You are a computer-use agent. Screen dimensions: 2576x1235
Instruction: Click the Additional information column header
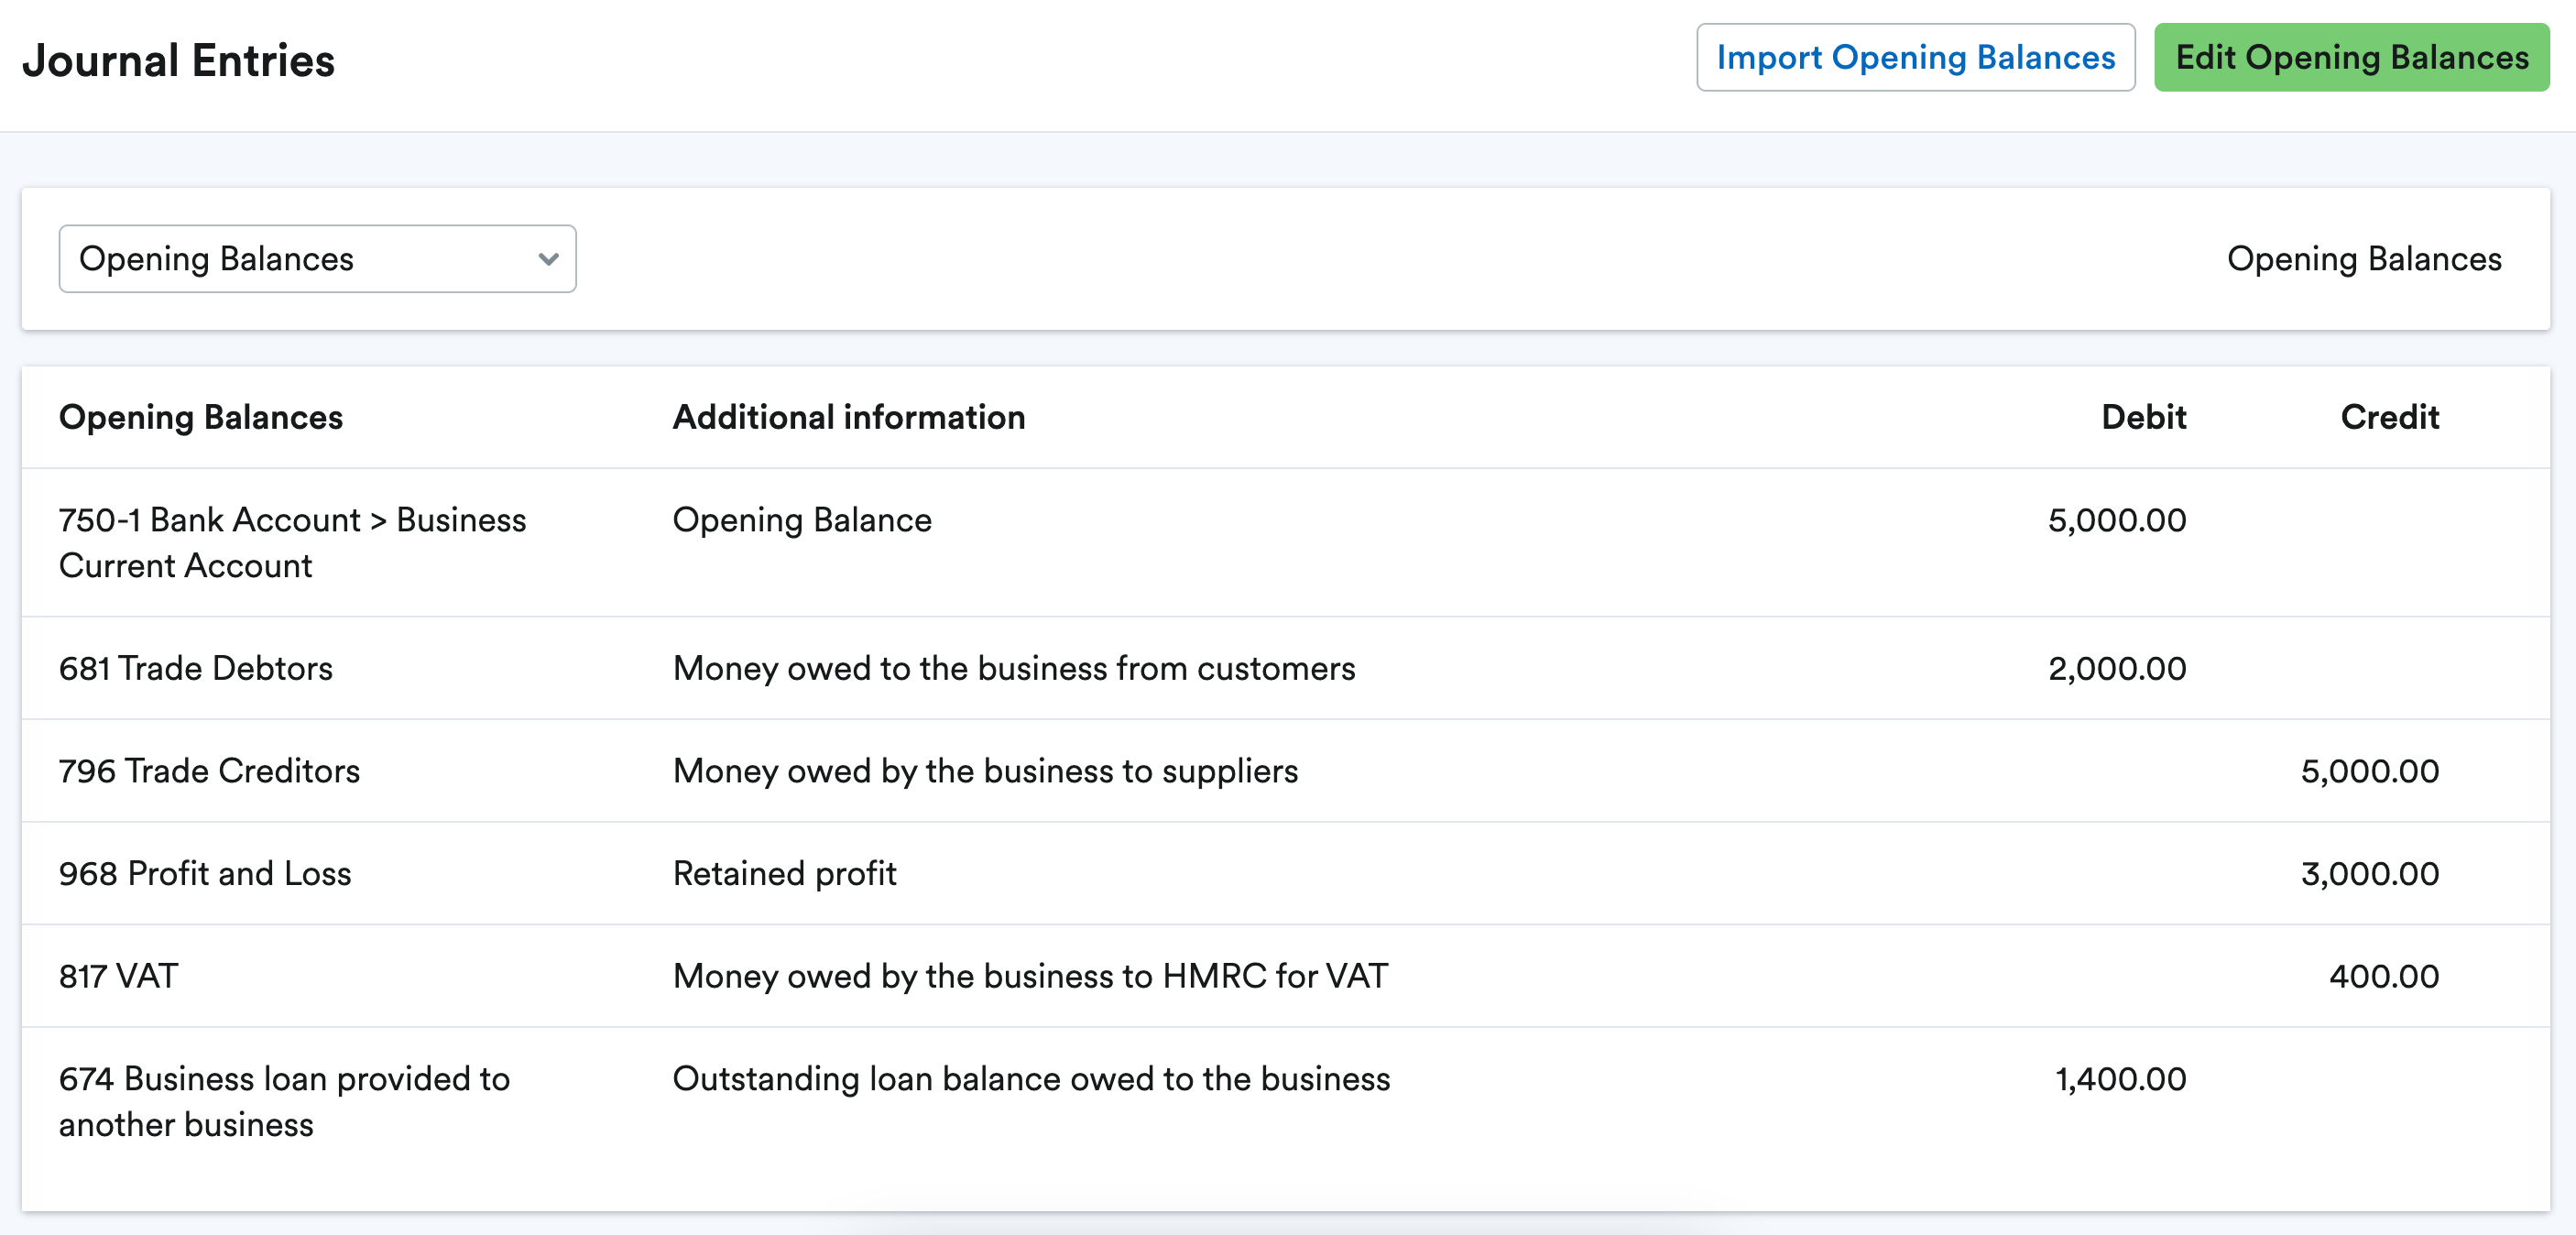click(849, 417)
